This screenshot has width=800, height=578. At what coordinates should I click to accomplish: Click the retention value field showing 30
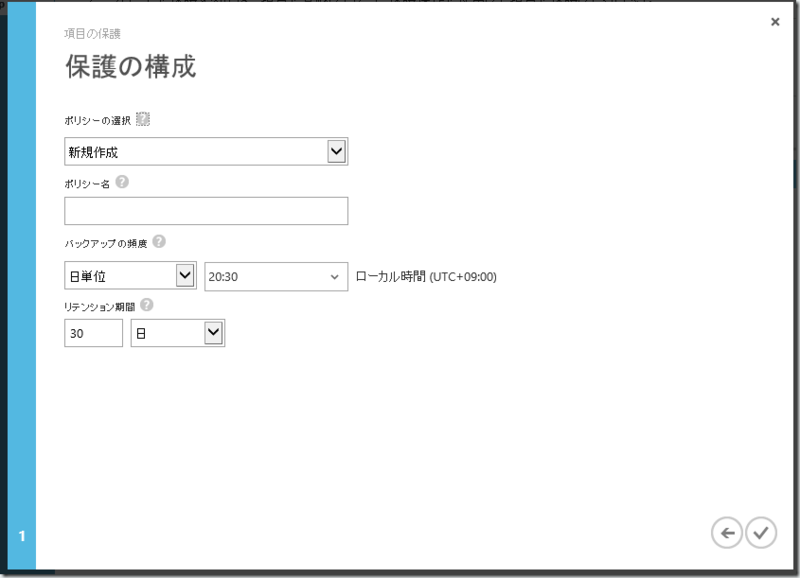[93, 333]
